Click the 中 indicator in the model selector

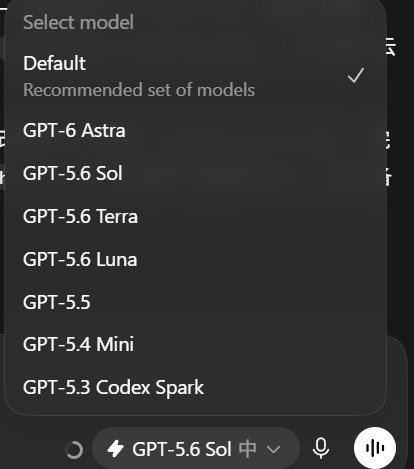(x=248, y=449)
